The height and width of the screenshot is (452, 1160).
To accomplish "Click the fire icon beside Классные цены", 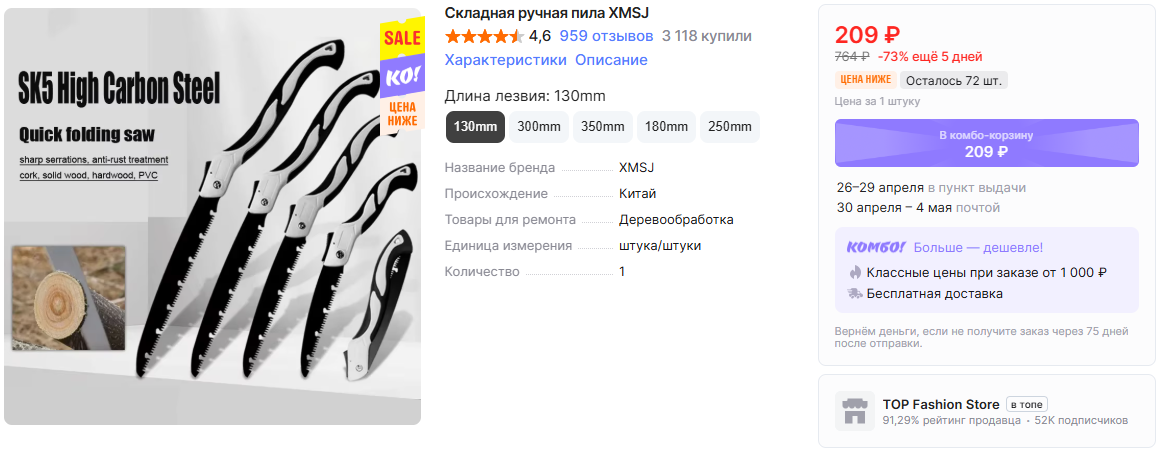I will (855, 272).
